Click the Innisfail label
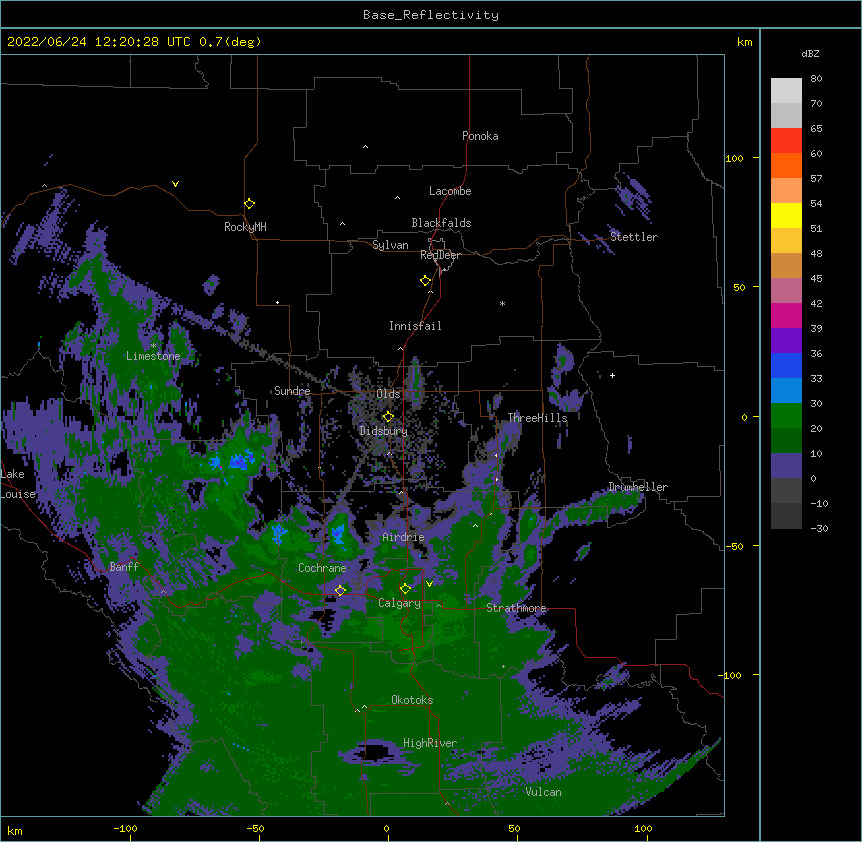This screenshot has width=862, height=842. [x=415, y=326]
